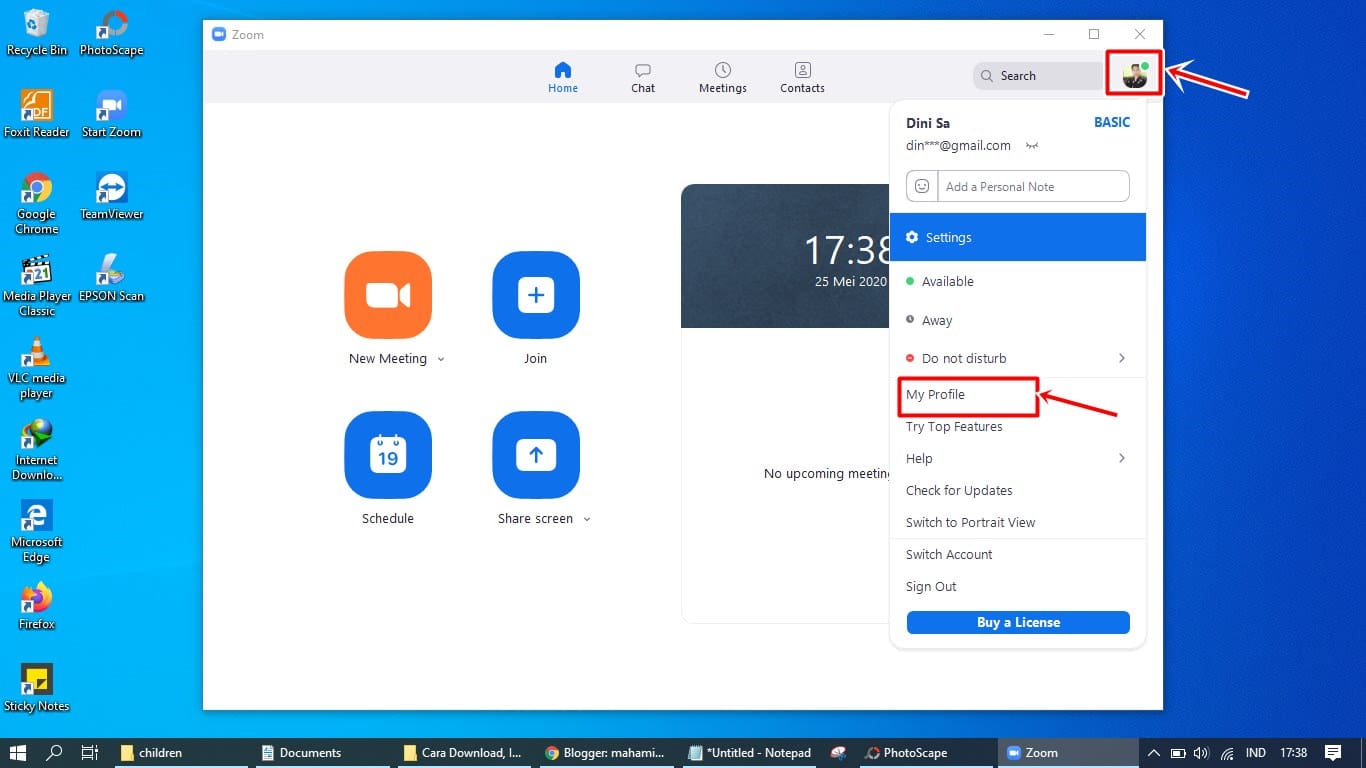Click the Join meeting icon
This screenshot has width=1366, height=768.
[x=535, y=295]
